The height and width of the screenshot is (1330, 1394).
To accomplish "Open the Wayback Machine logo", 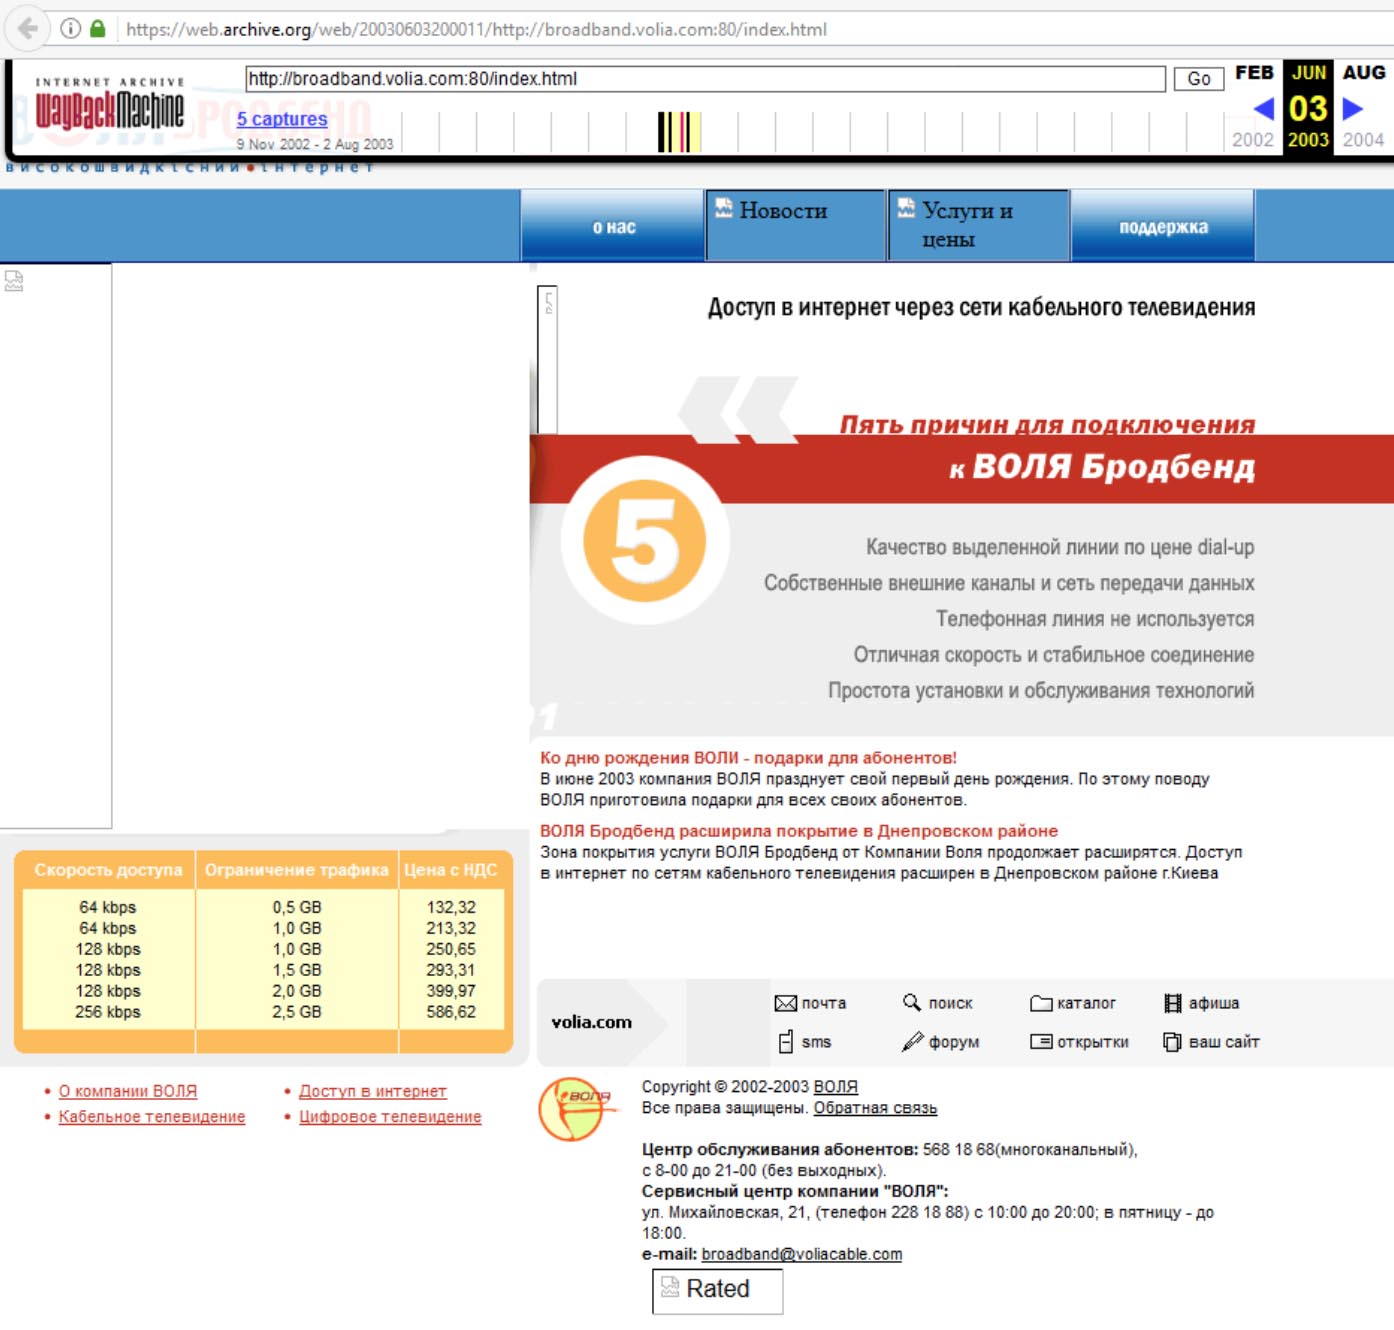I will click(110, 106).
